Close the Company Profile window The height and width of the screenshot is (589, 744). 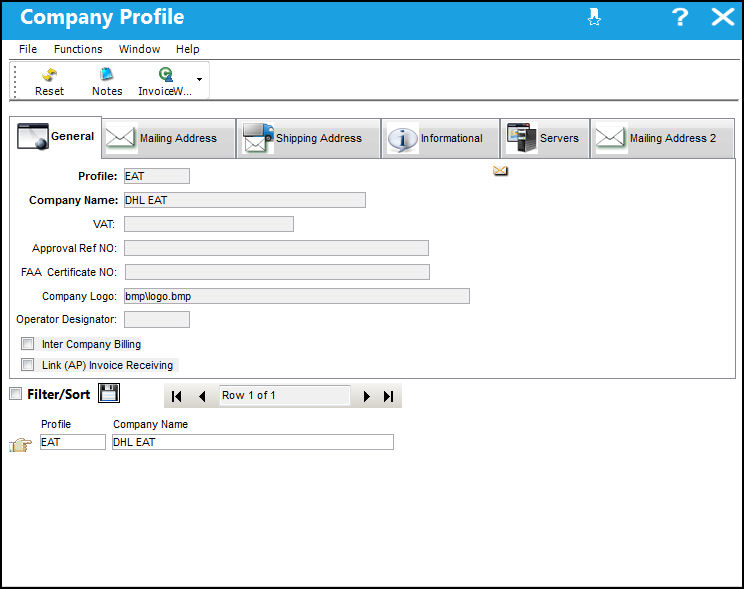pyautogui.click(x=723, y=17)
